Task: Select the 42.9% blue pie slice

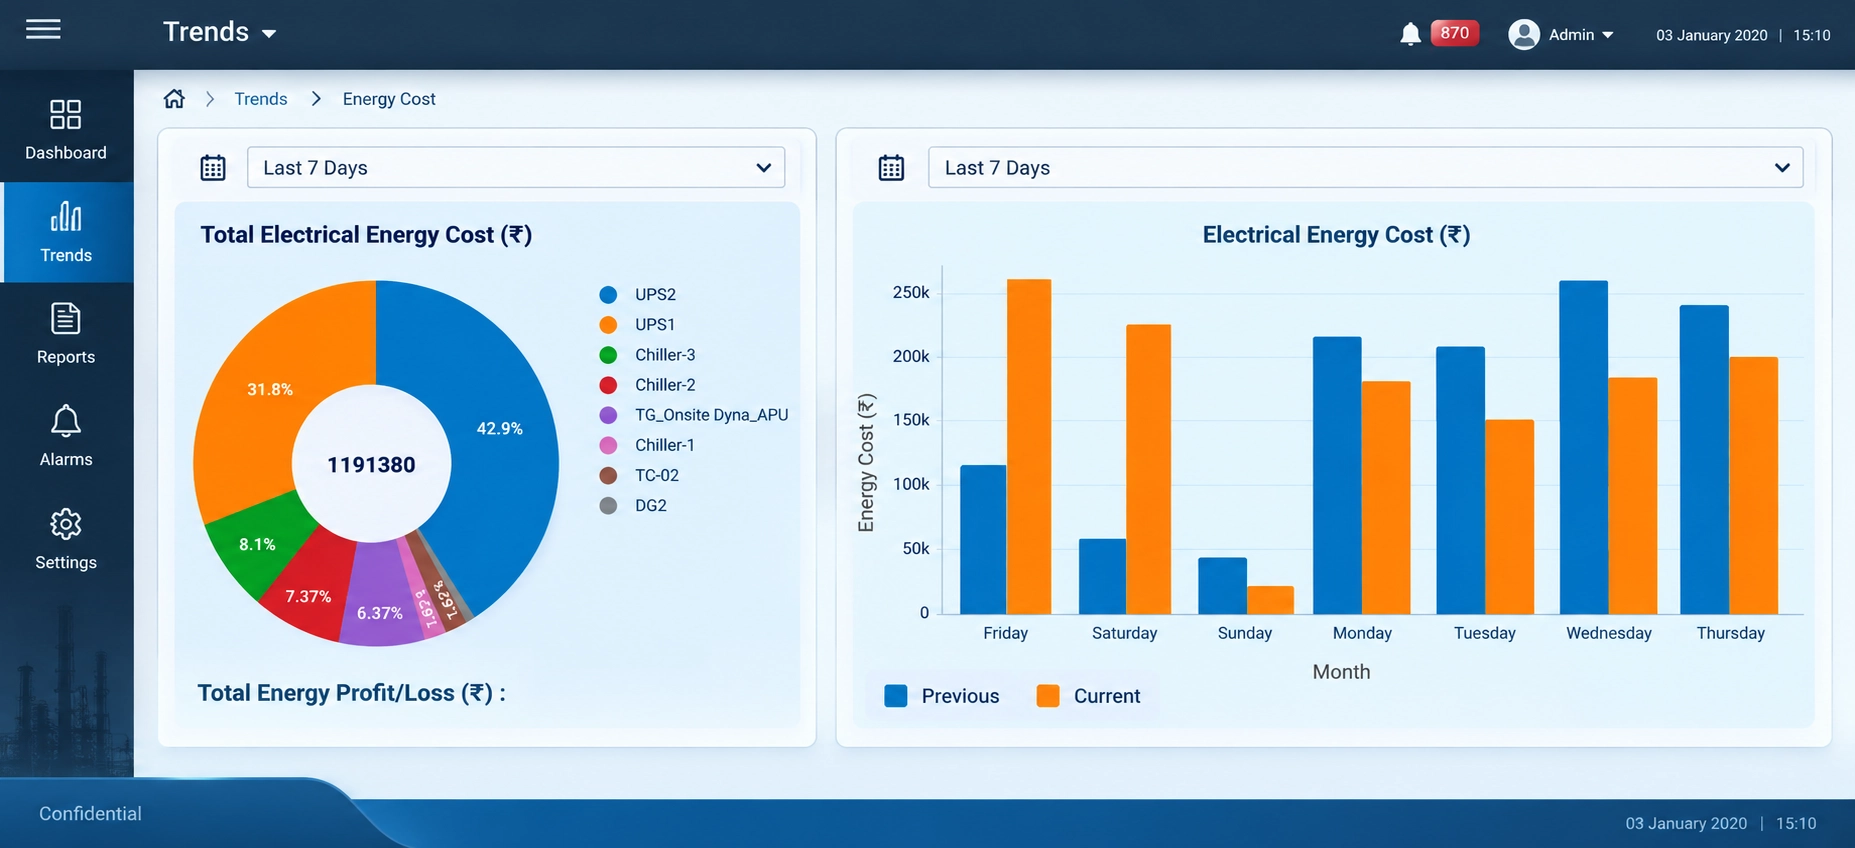Action: coord(500,429)
